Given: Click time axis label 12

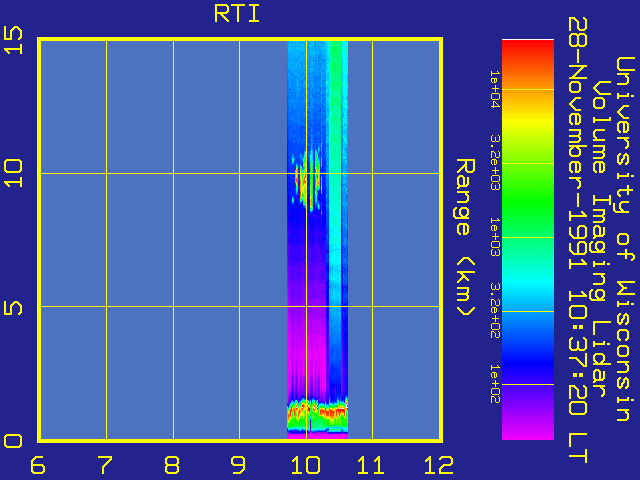Looking at the screenshot, I should pos(439,465).
